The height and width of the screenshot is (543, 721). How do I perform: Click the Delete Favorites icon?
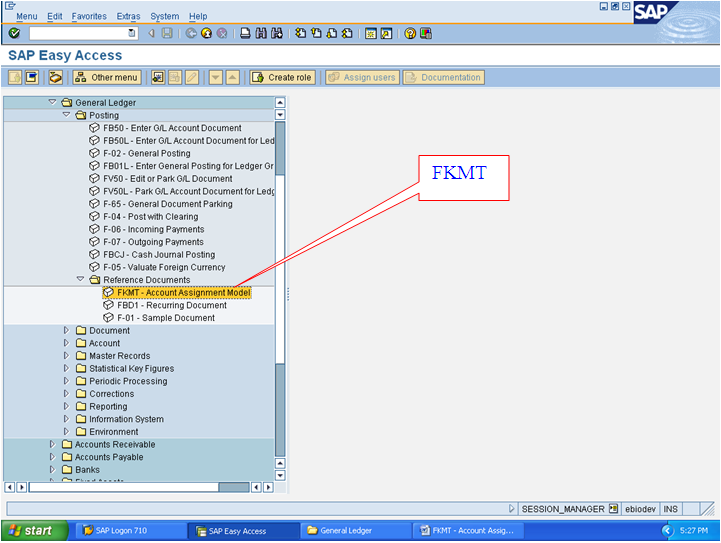tap(175, 77)
